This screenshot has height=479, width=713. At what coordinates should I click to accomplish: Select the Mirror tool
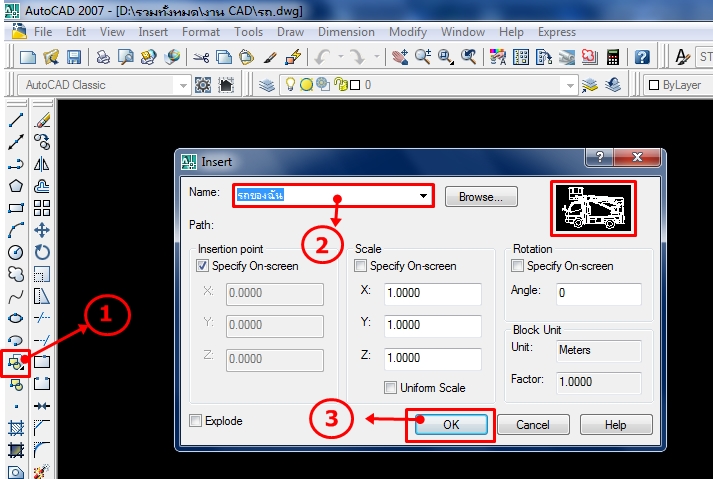(42, 164)
